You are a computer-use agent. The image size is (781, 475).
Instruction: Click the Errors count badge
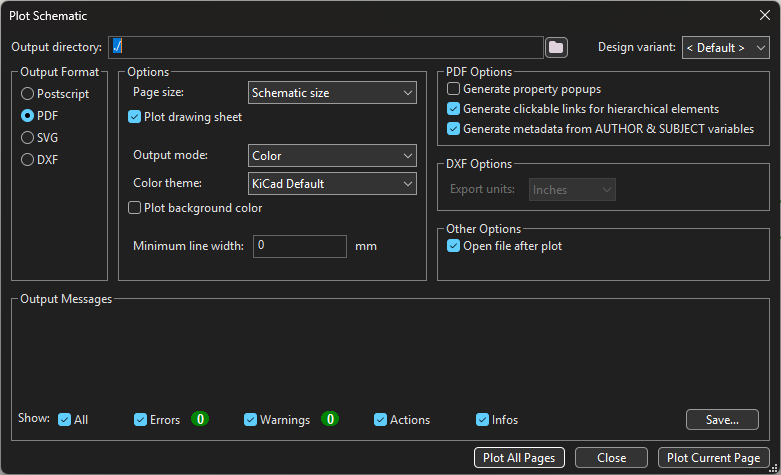click(200, 419)
